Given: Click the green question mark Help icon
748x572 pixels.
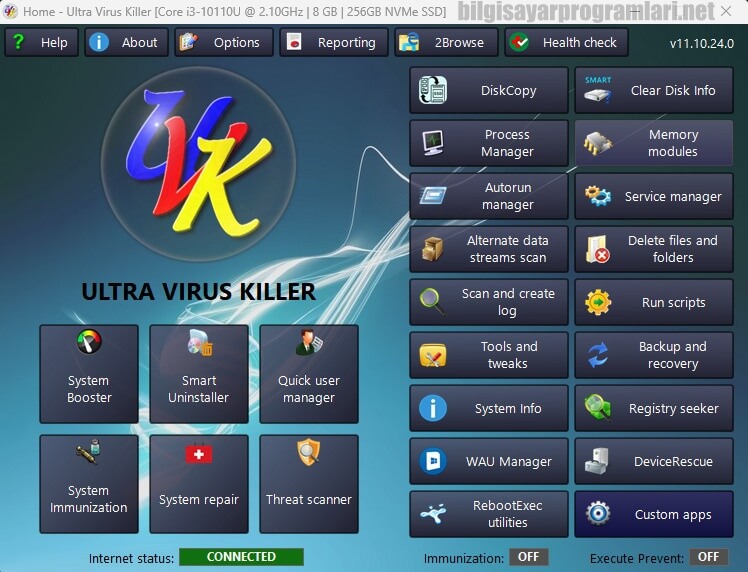Looking at the screenshot, I should [18, 42].
